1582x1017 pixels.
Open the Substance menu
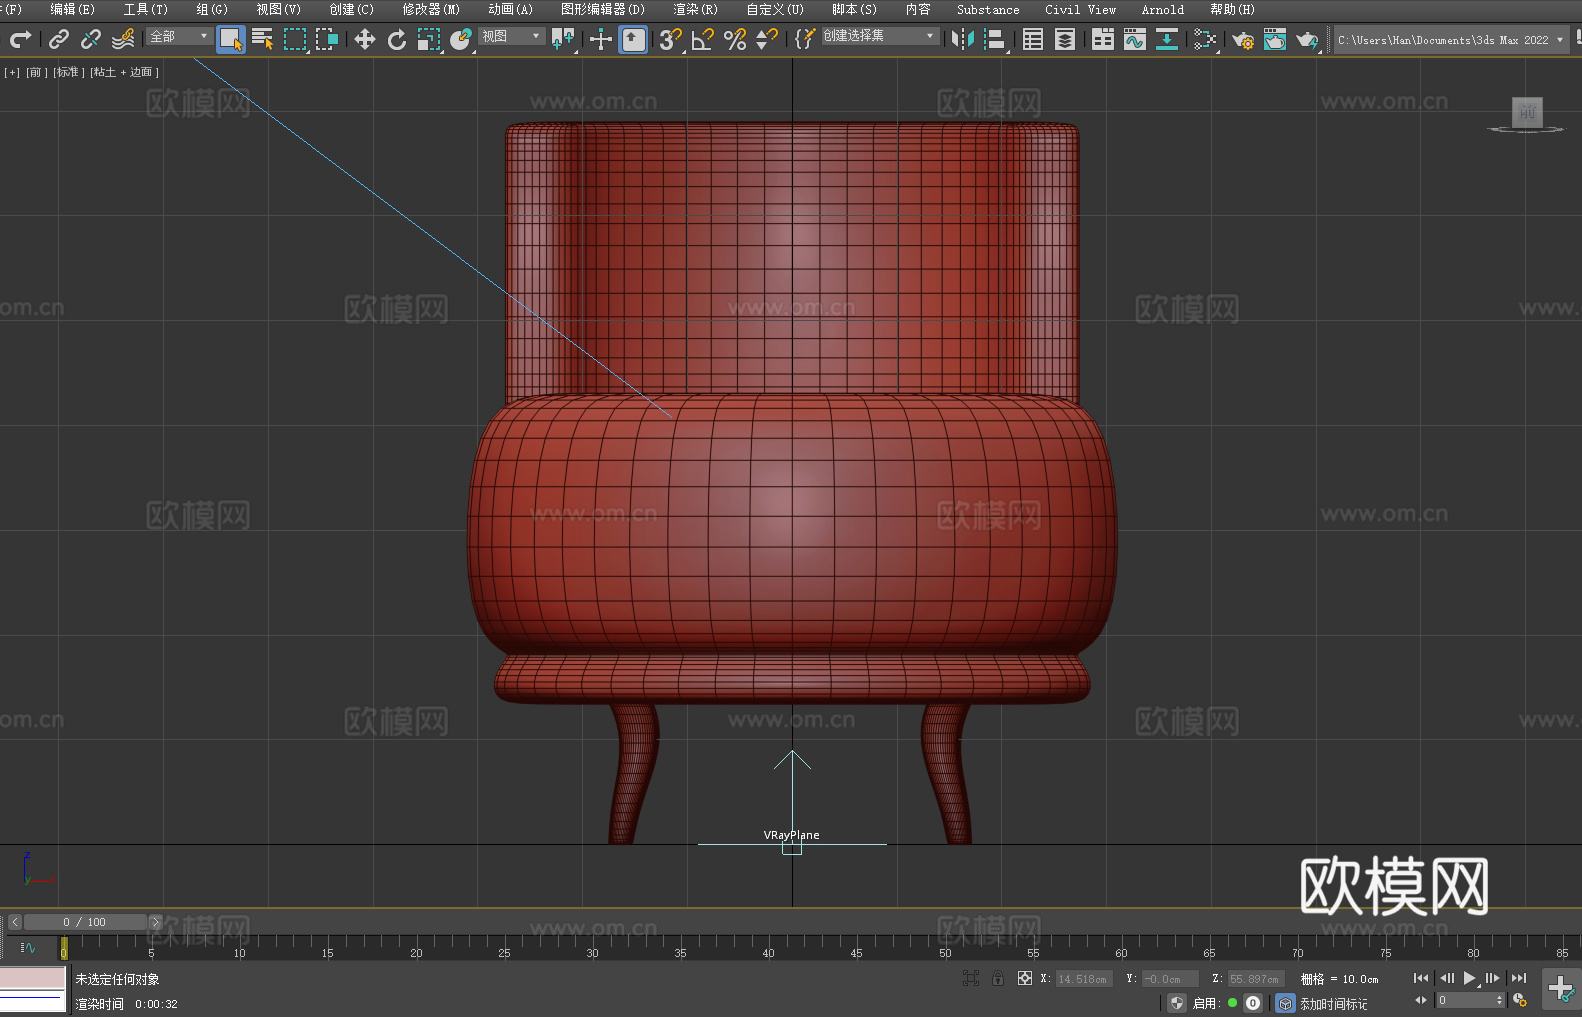(988, 9)
